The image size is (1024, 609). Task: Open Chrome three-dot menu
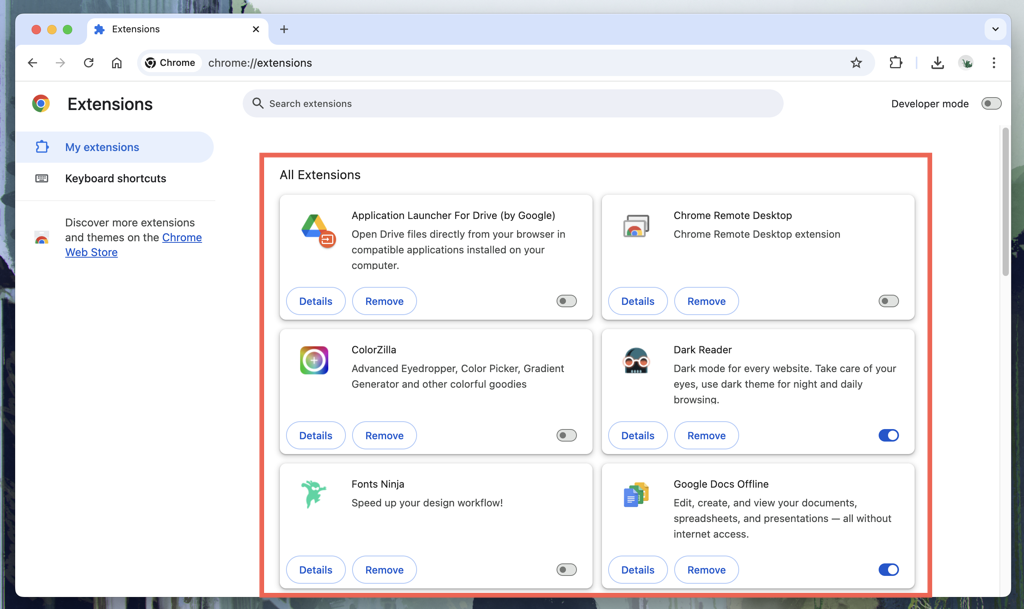pyautogui.click(x=993, y=63)
